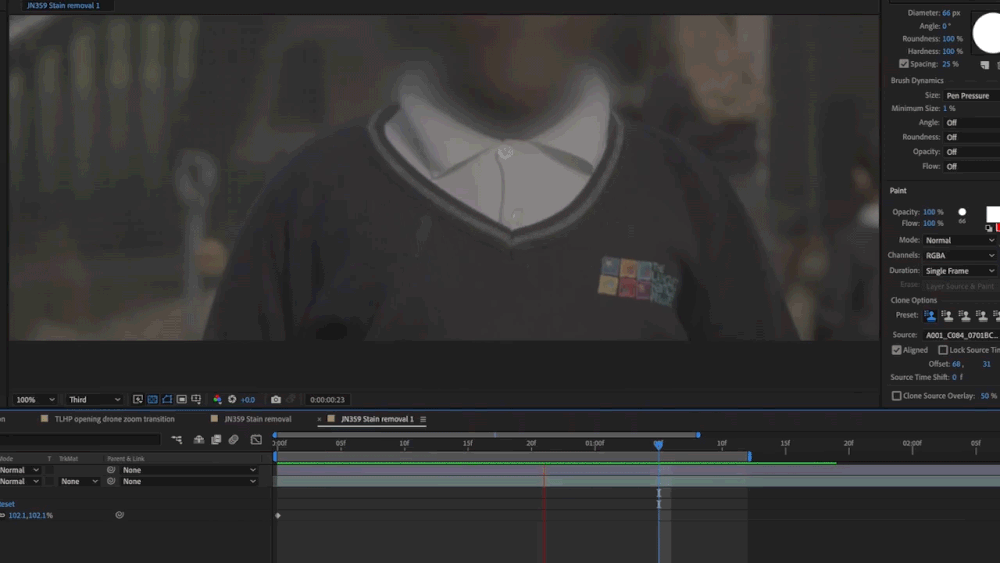This screenshot has height=563, width=1000.
Task: Click the +0.0 exposure adjustment value
Action: click(x=247, y=400)
